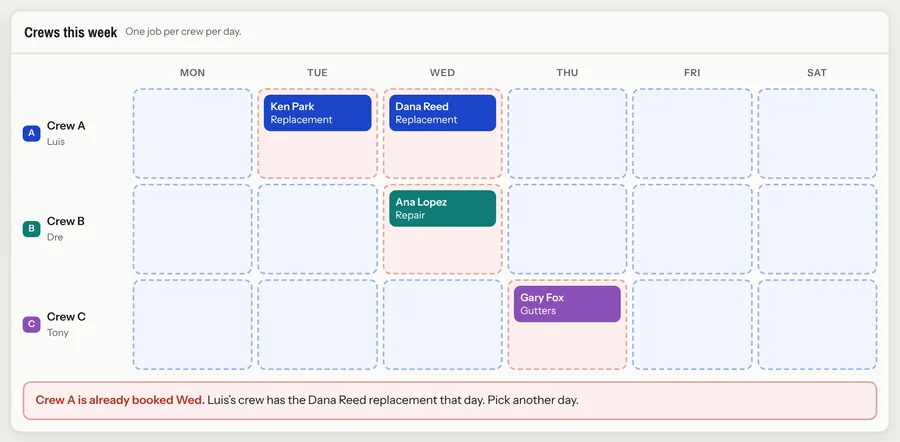Image resolution: width=900 pixels, height=442 pixels.
Task: Open the Dana Reed Replacement job card
Action: click(x=443, y=113)
